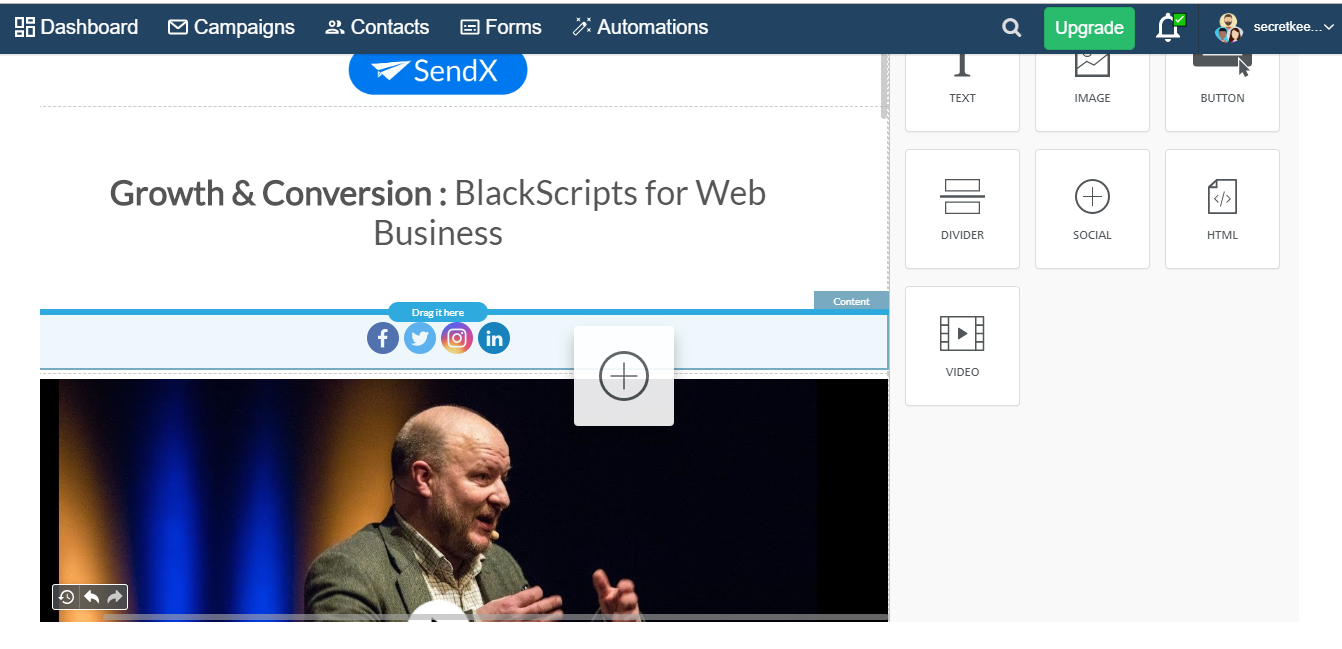1342x649 pixels.
Task: Add a Video block
Action: point(961,345)
